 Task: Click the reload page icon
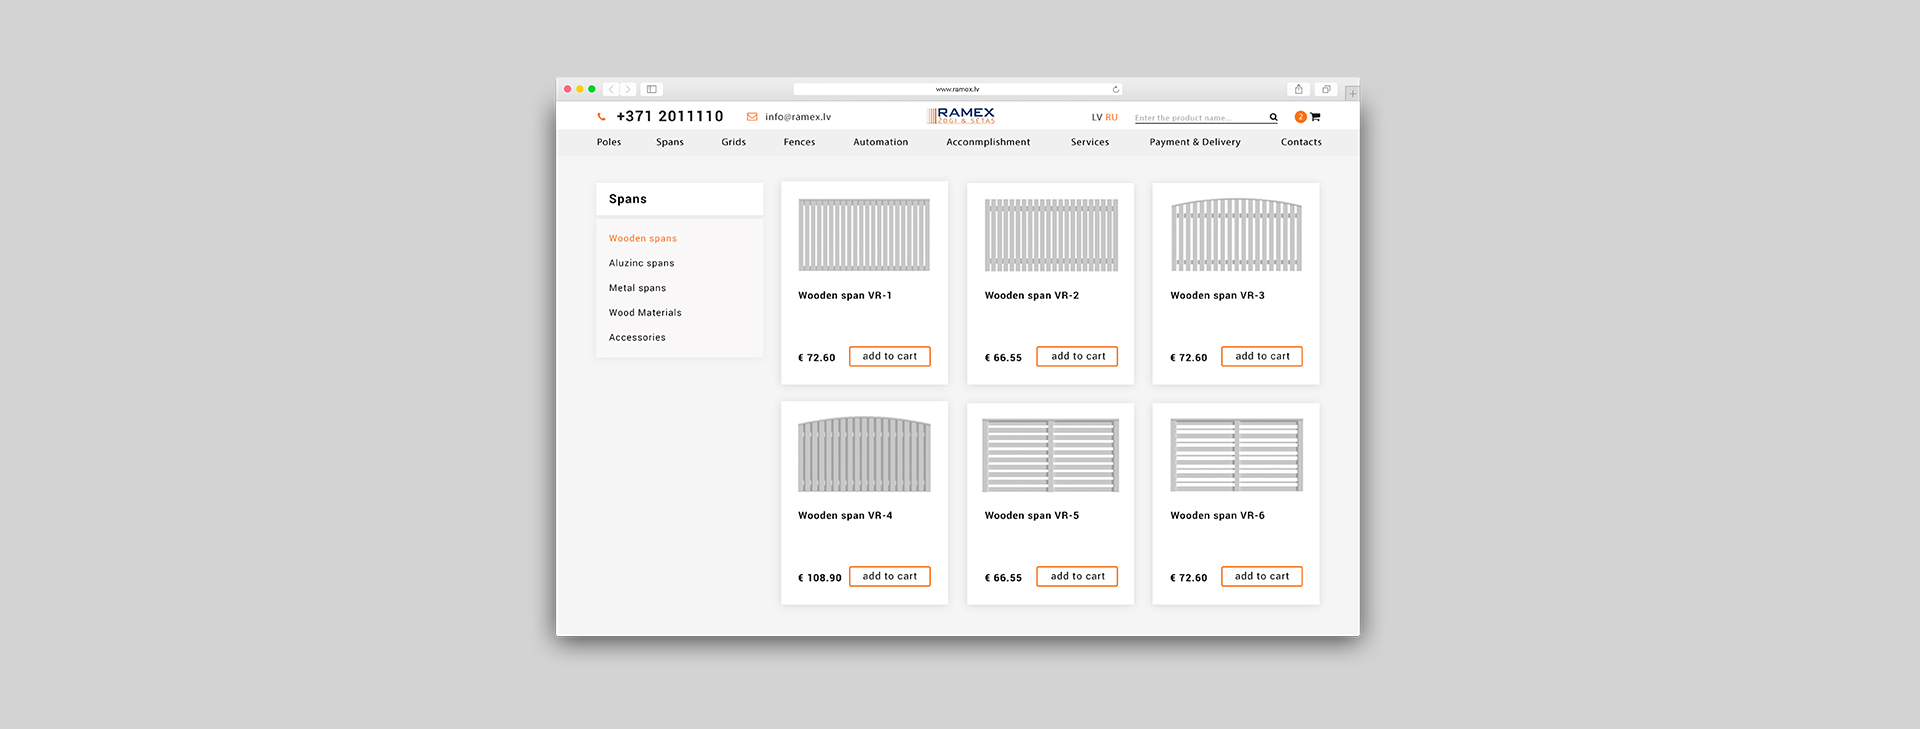(x=1116, y=89)
